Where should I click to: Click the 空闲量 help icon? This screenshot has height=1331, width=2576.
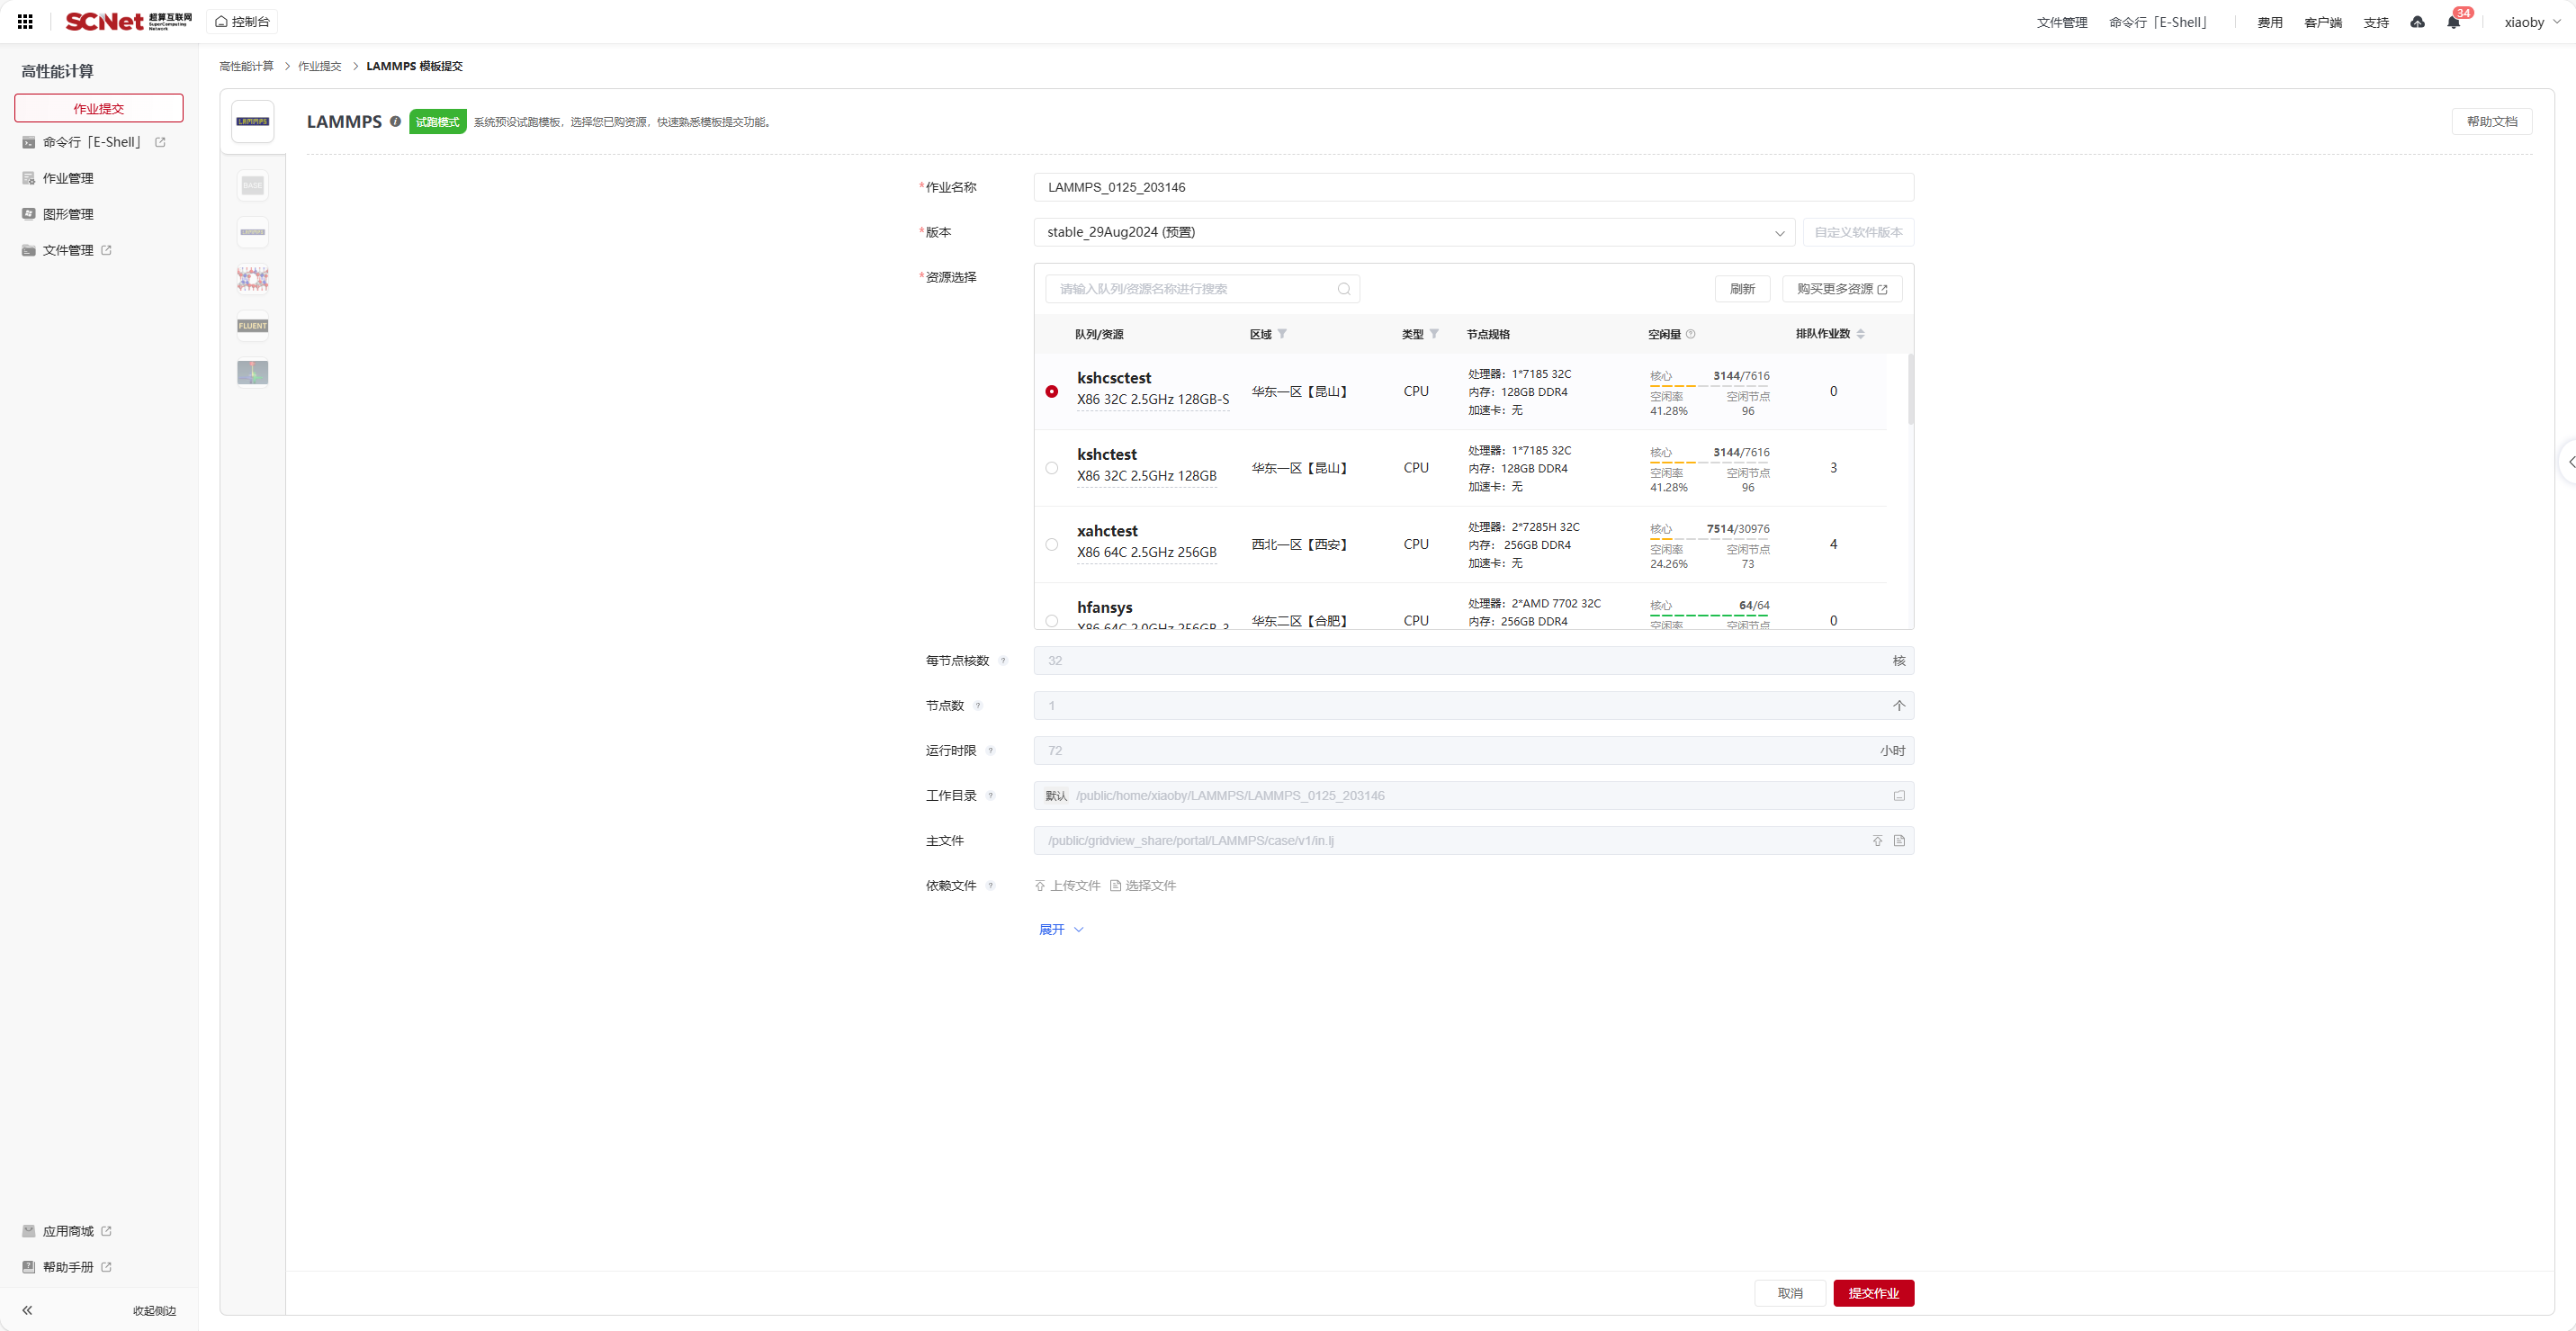pos(1691,334)
